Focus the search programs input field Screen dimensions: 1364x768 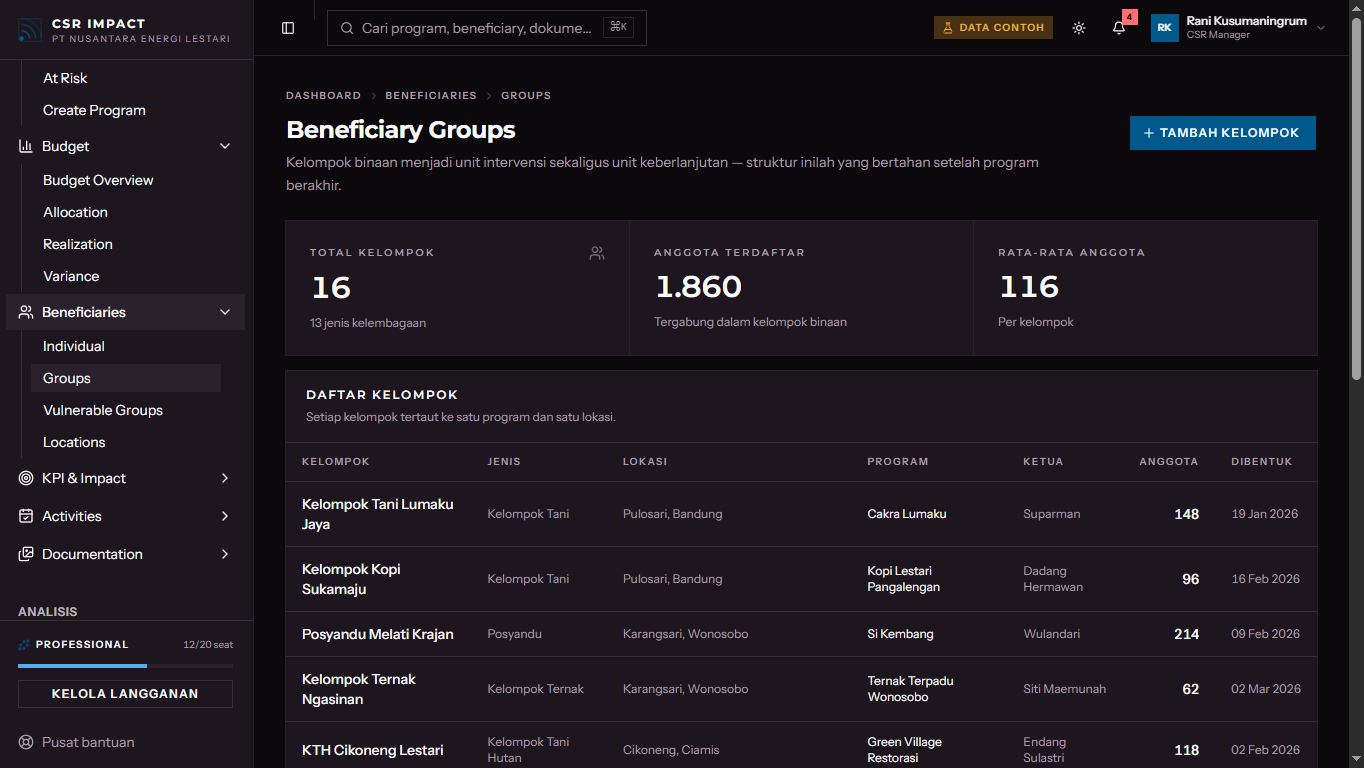point(487,28)
